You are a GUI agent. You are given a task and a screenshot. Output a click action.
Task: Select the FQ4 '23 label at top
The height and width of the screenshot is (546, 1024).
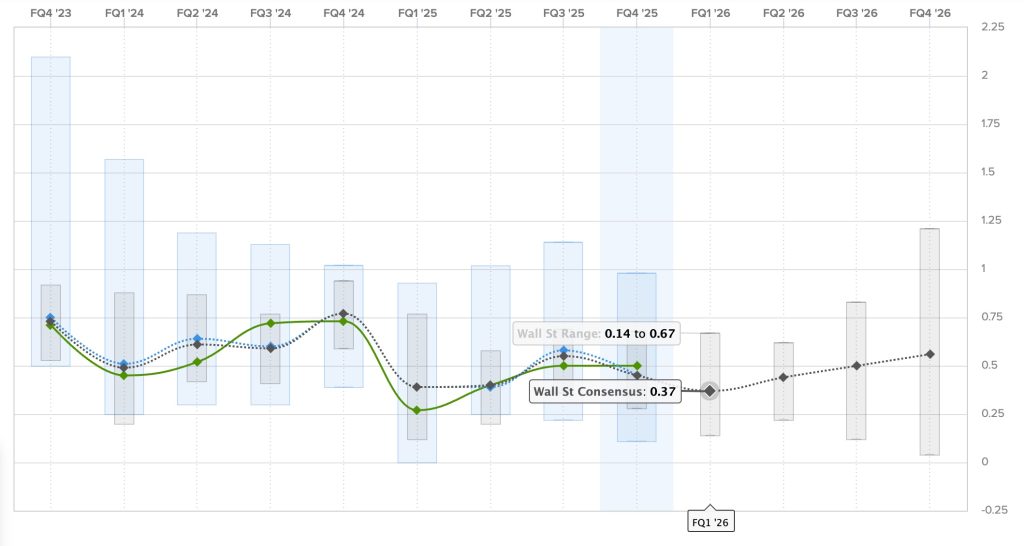coord(51,13)
